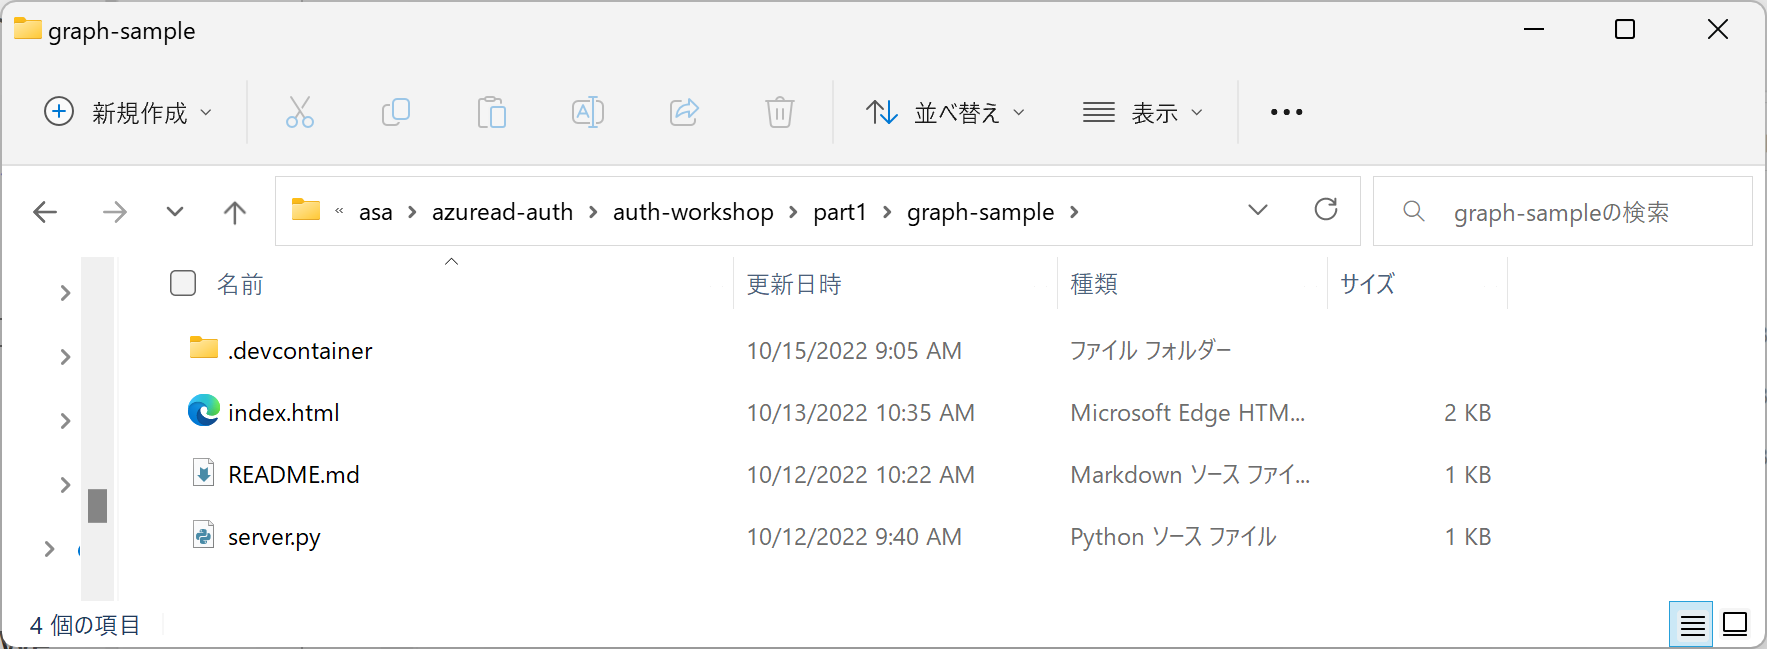Navigate to parent folder with up arrow
This screenshot has width=1767, height=649.
coord(233,211)
